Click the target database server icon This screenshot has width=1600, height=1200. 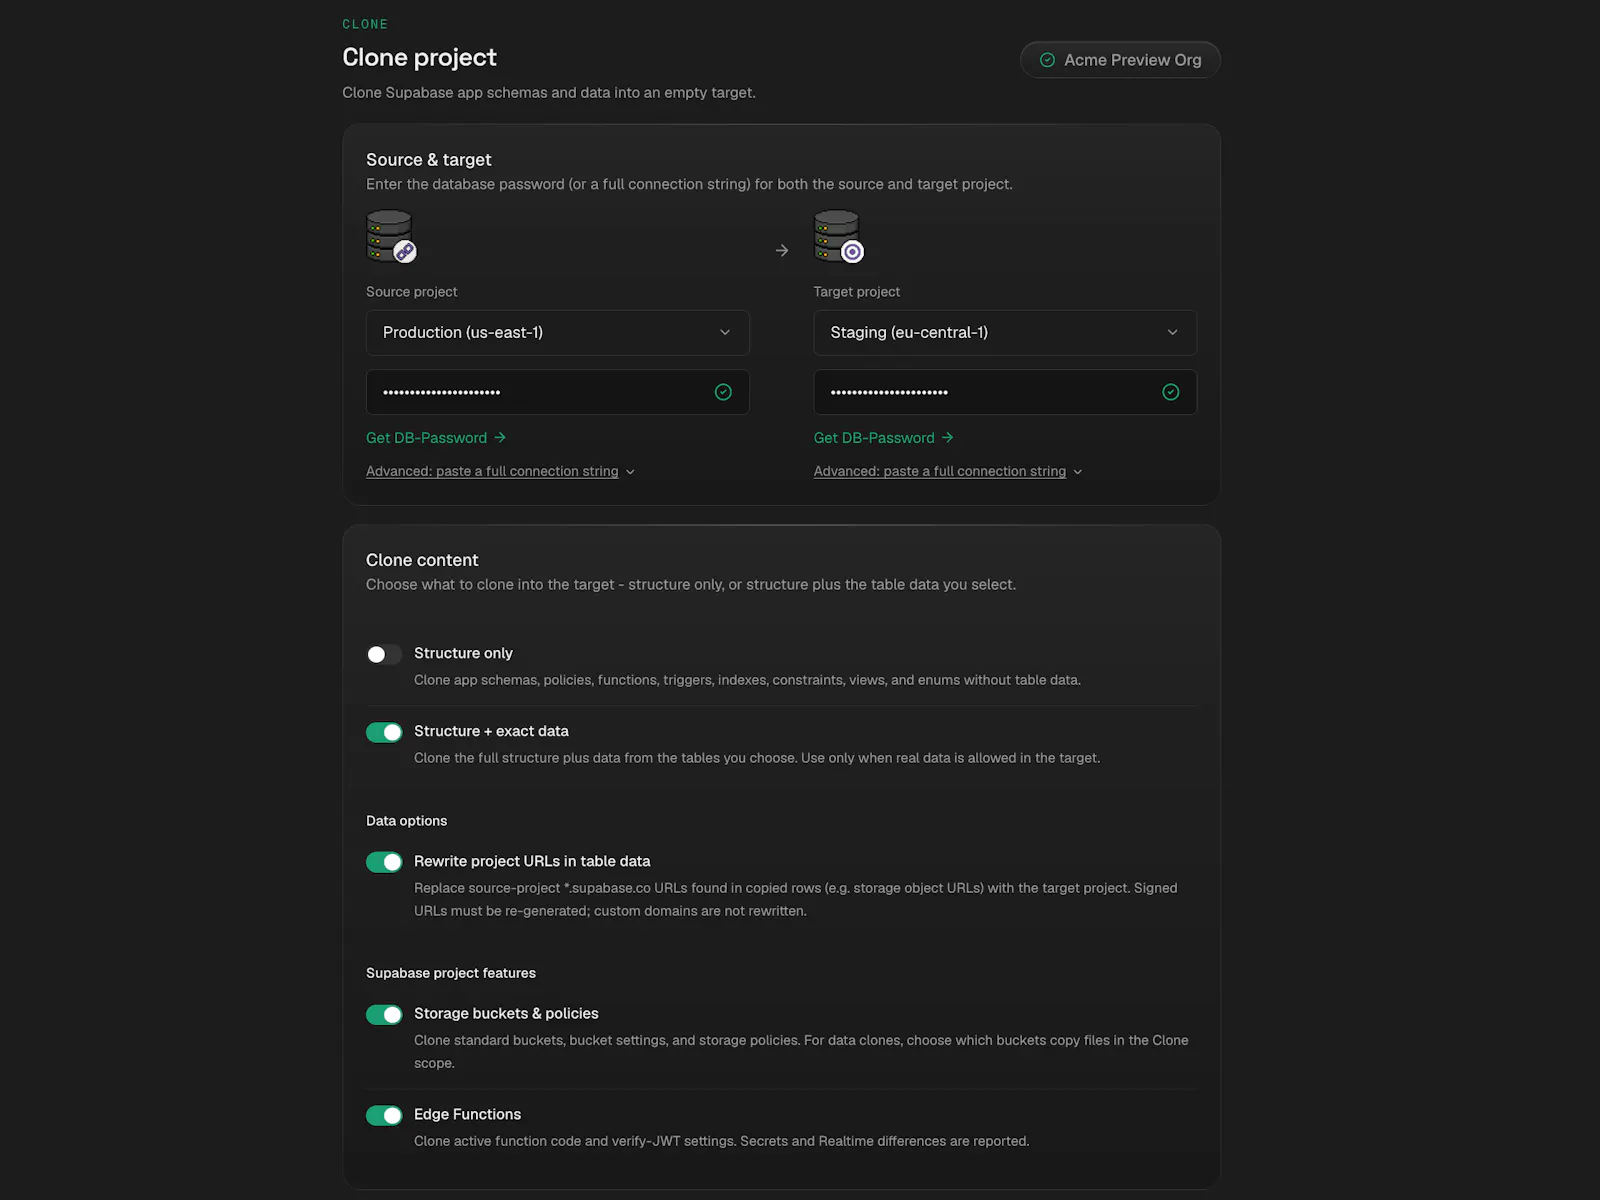[x=839, y=237]
